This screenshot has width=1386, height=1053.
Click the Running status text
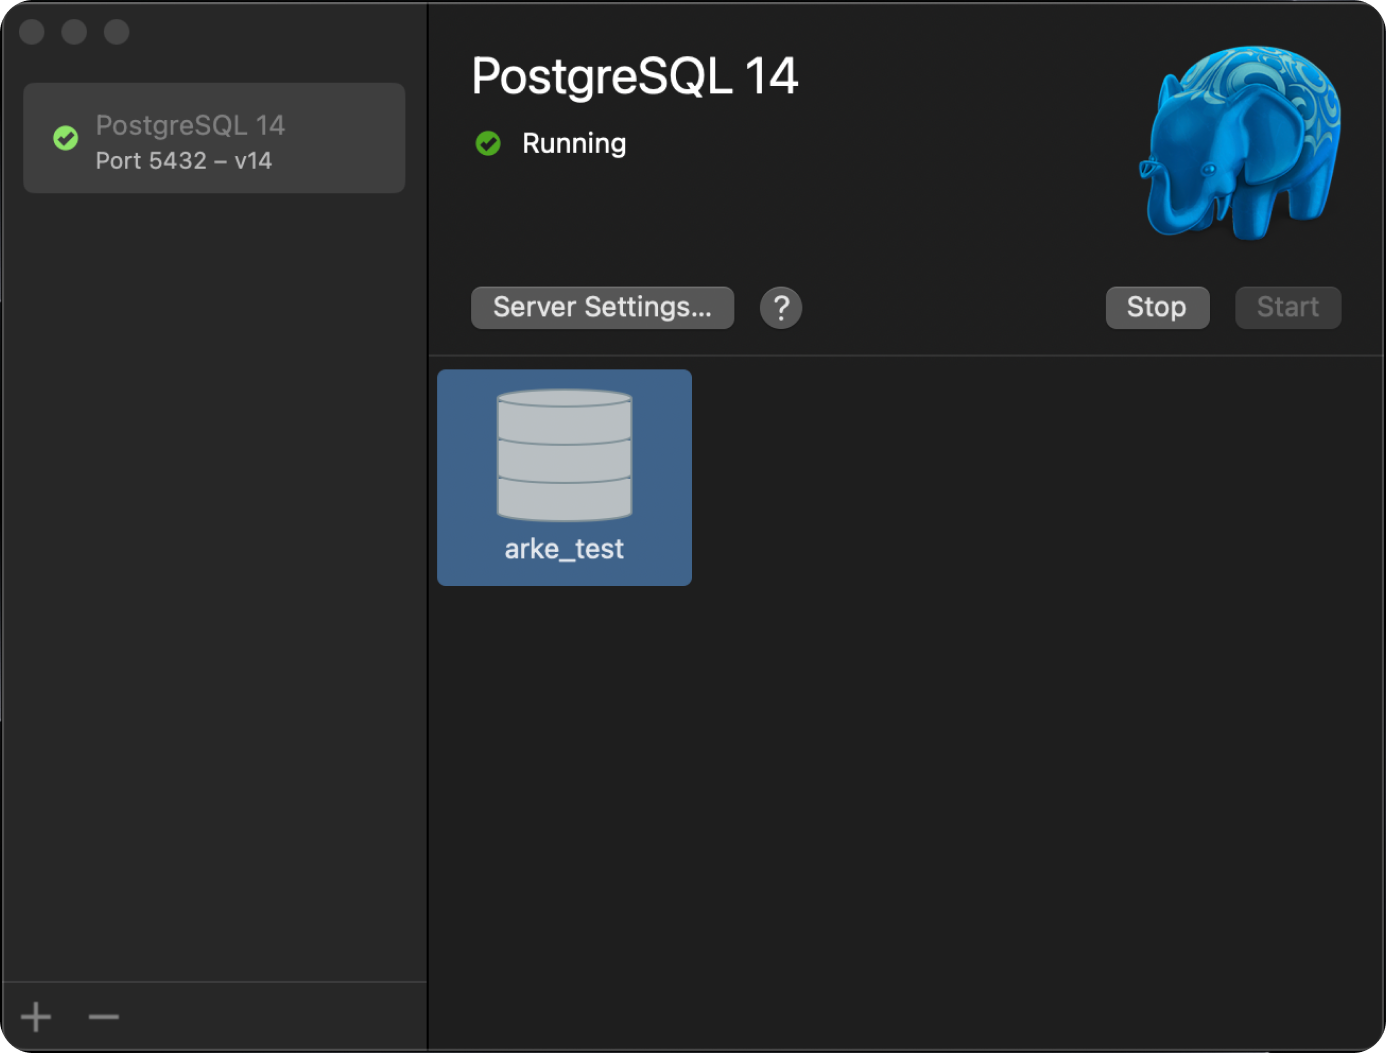(x=574, y=143)
